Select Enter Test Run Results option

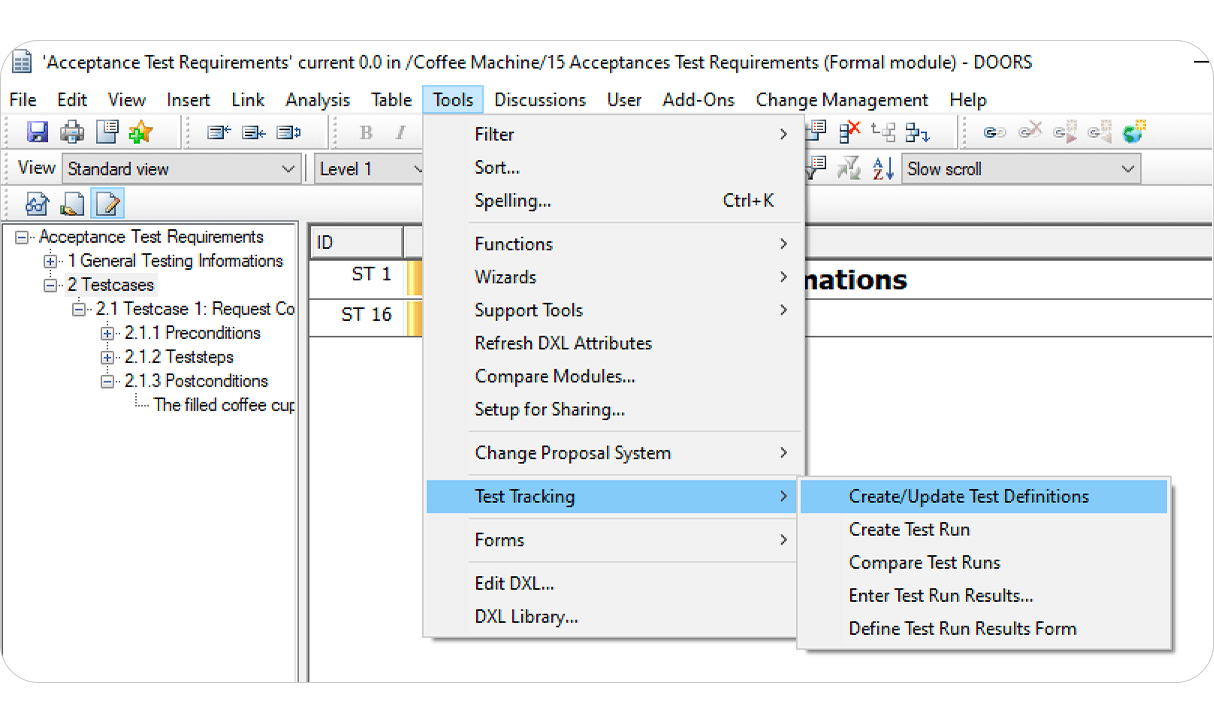click(x=941, y=595)
